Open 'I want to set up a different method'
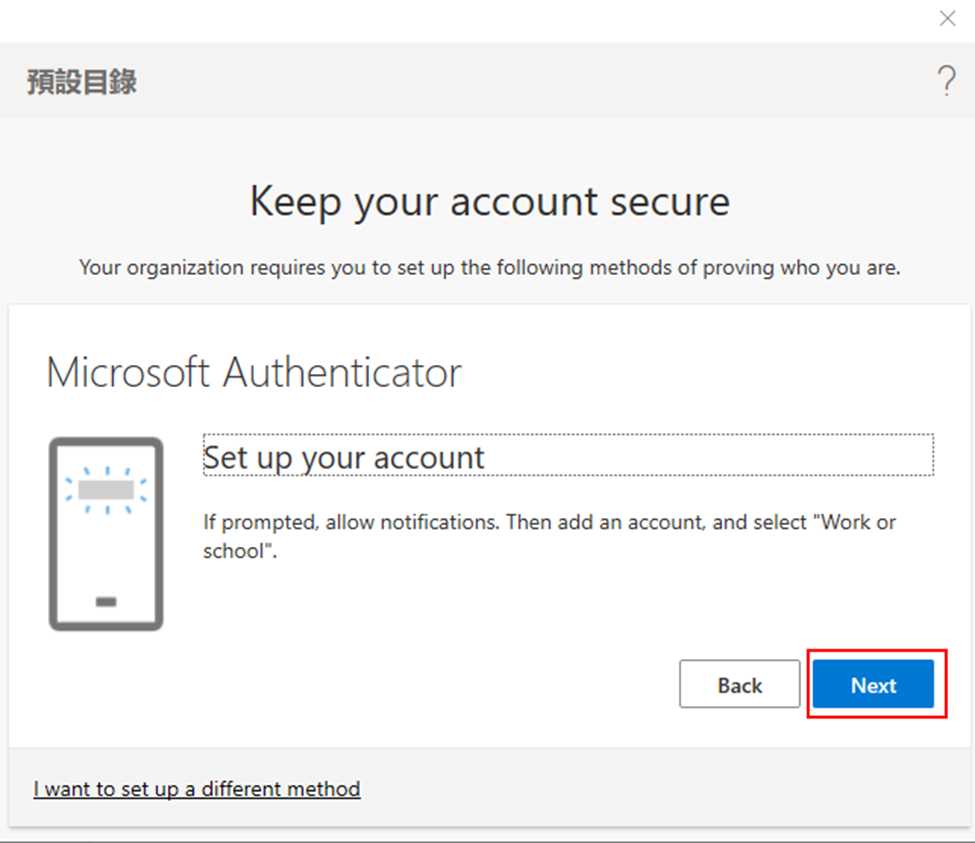 click(196, 789)
